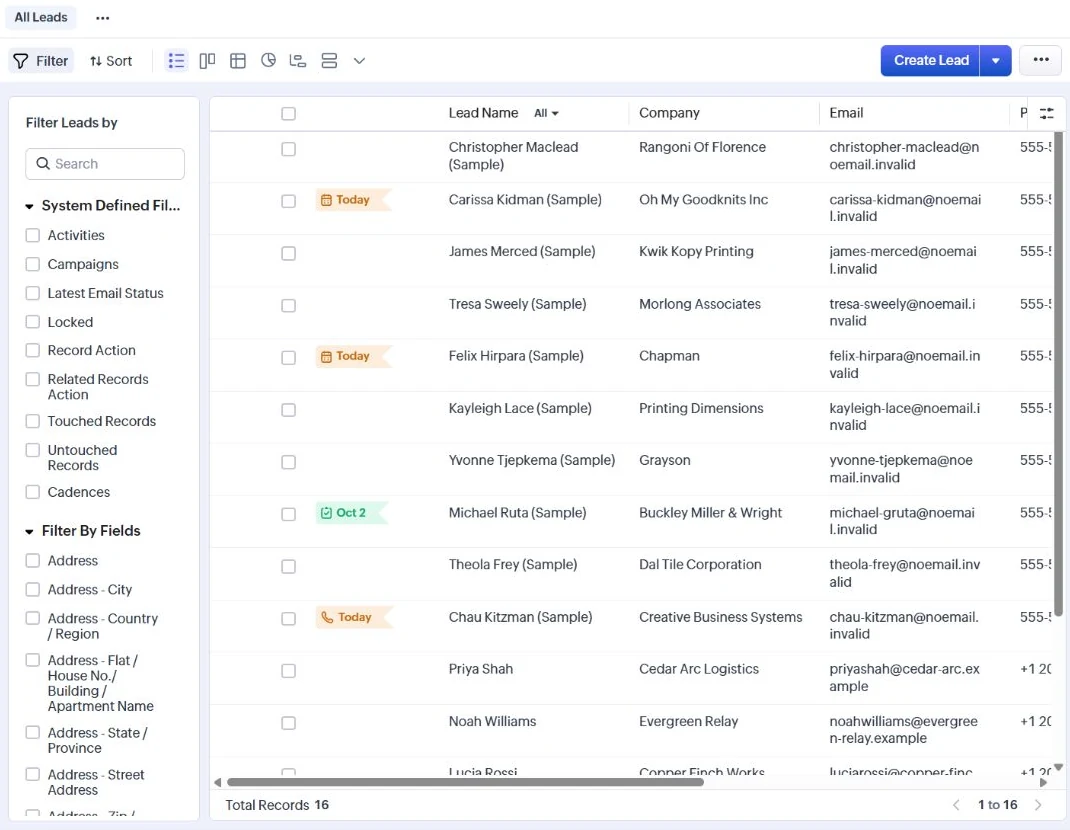Enable the Campaigns filter checkbox
Screen dimensions: 1070x830
[32, 264]
